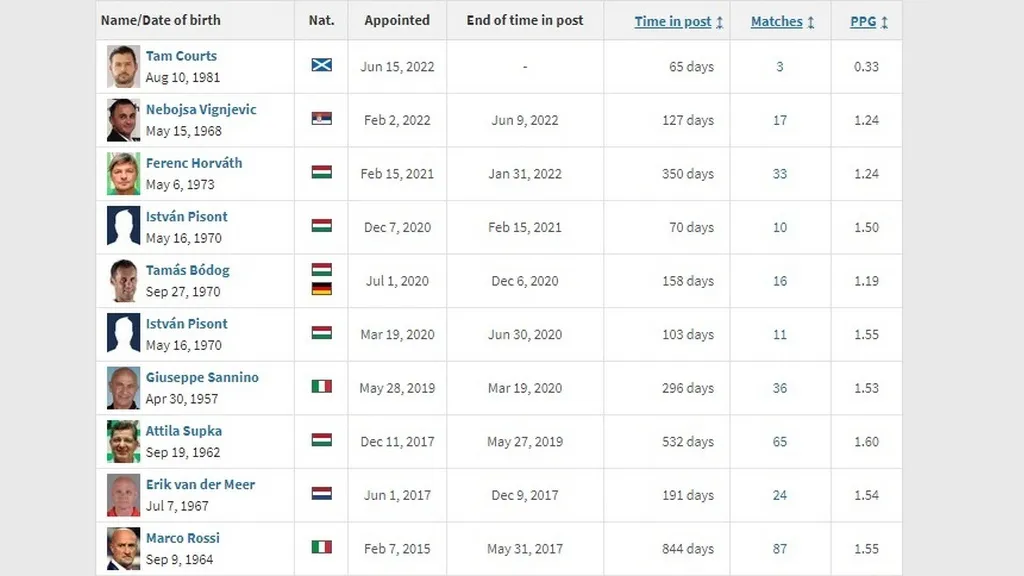This screenshot has height=576, width=1024.
Task: Open Marco Rossi's 87 matches link
Action: click(x=780, y=548)
